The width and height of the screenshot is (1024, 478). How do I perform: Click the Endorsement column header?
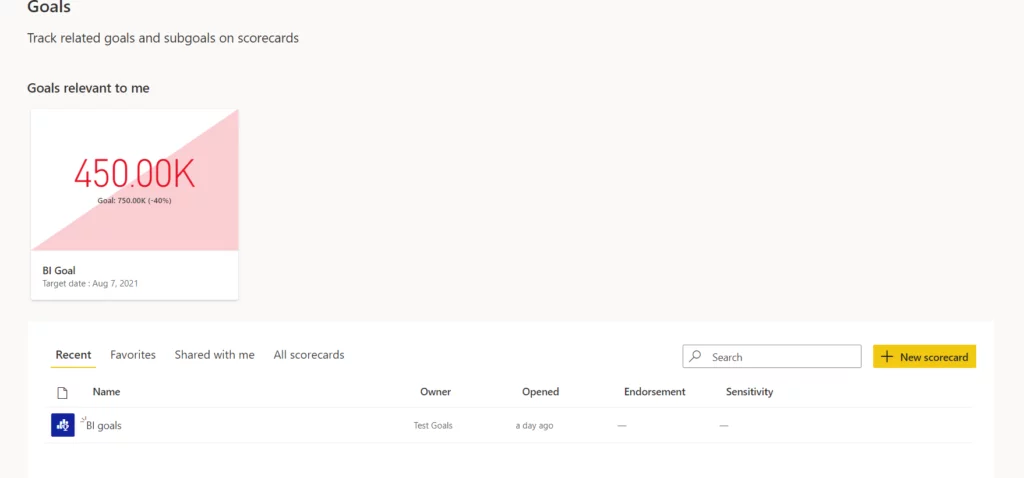coord(654,392)
